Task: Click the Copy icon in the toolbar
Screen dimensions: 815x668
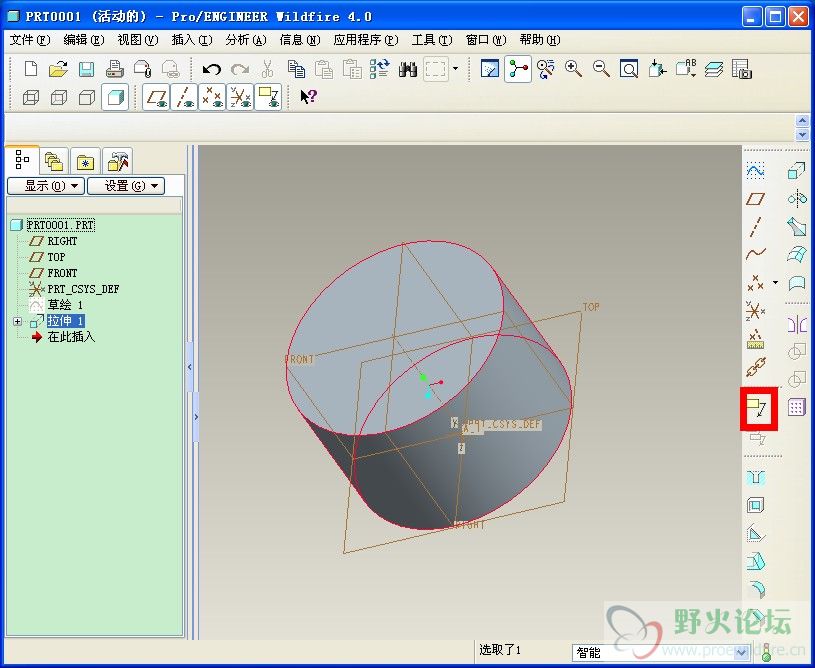Action: pyautogui.click(x=296, y=69)
